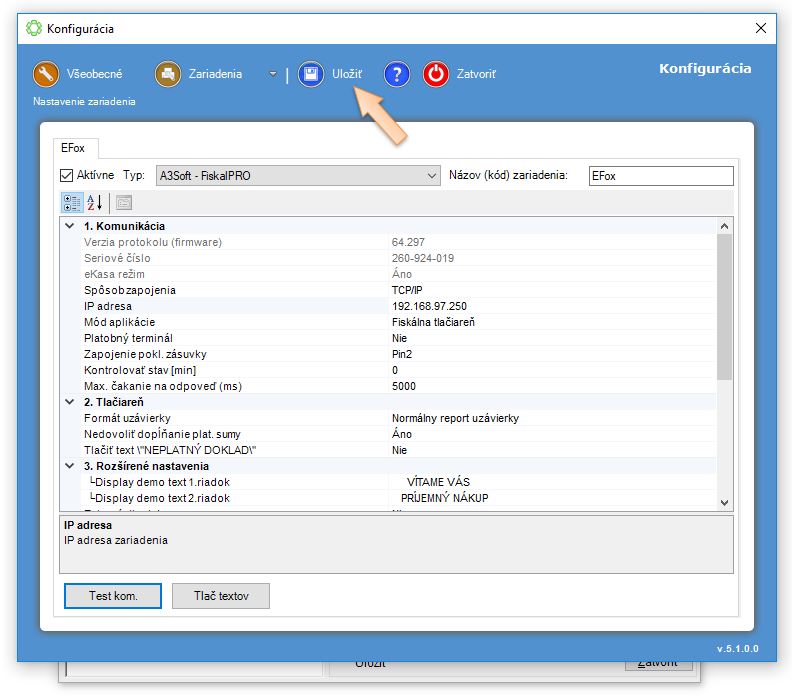Viewport: 792px width, 700px height.
Task: Select the IP adresa value 192.168.97.250
Action: point(430,306)
